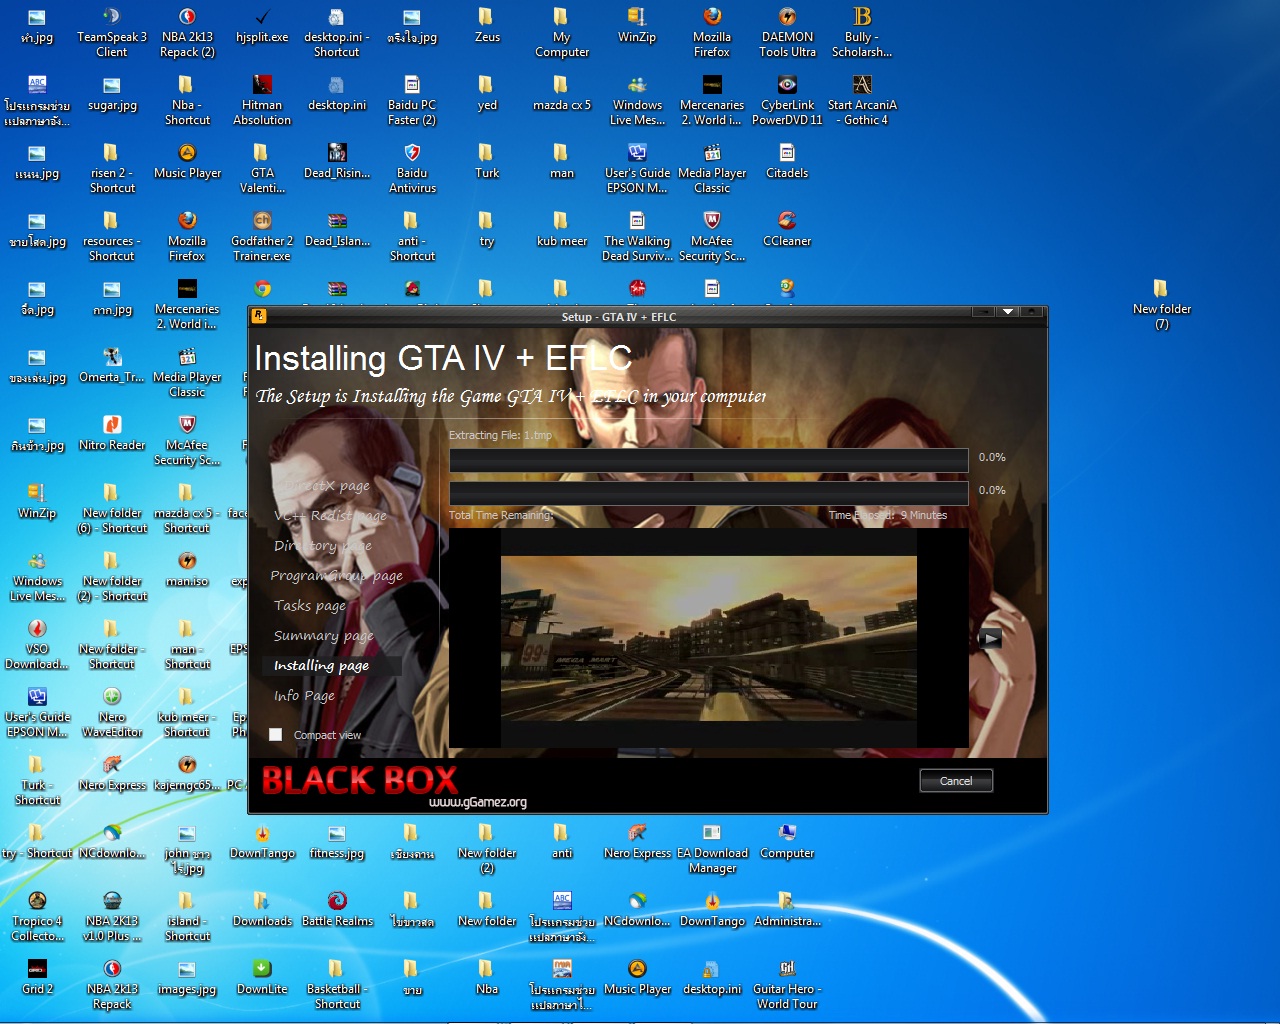This screenshot has width=1280, height=1024.
Task: Open the risen 2 - Shortcut folder
Action: point(112,168)
